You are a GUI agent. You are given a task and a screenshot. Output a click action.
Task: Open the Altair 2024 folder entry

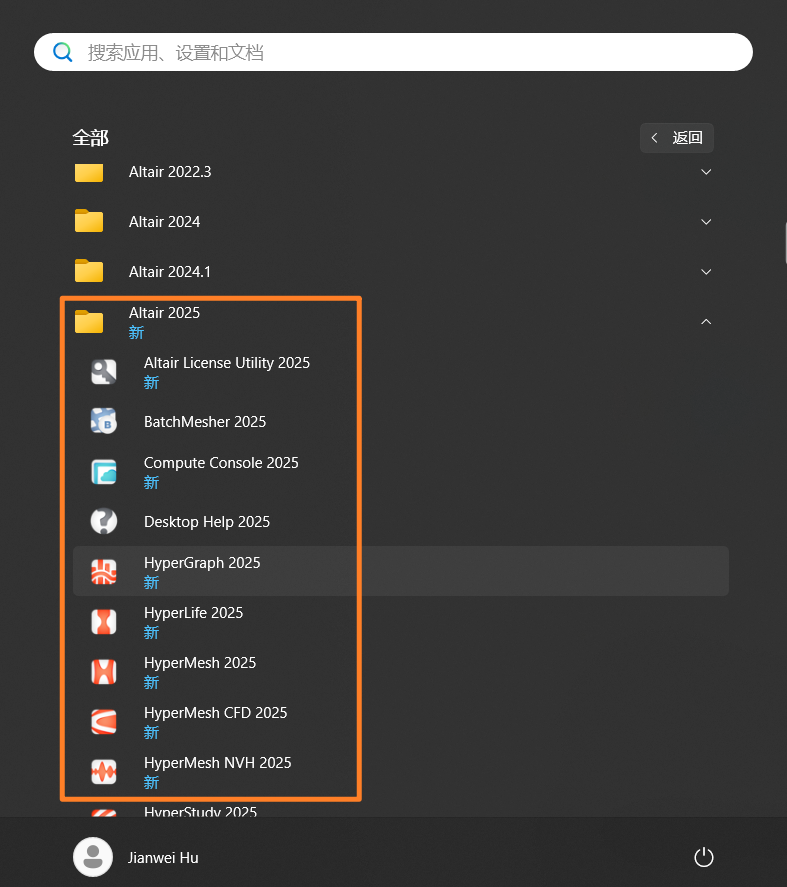coord(164,222)
